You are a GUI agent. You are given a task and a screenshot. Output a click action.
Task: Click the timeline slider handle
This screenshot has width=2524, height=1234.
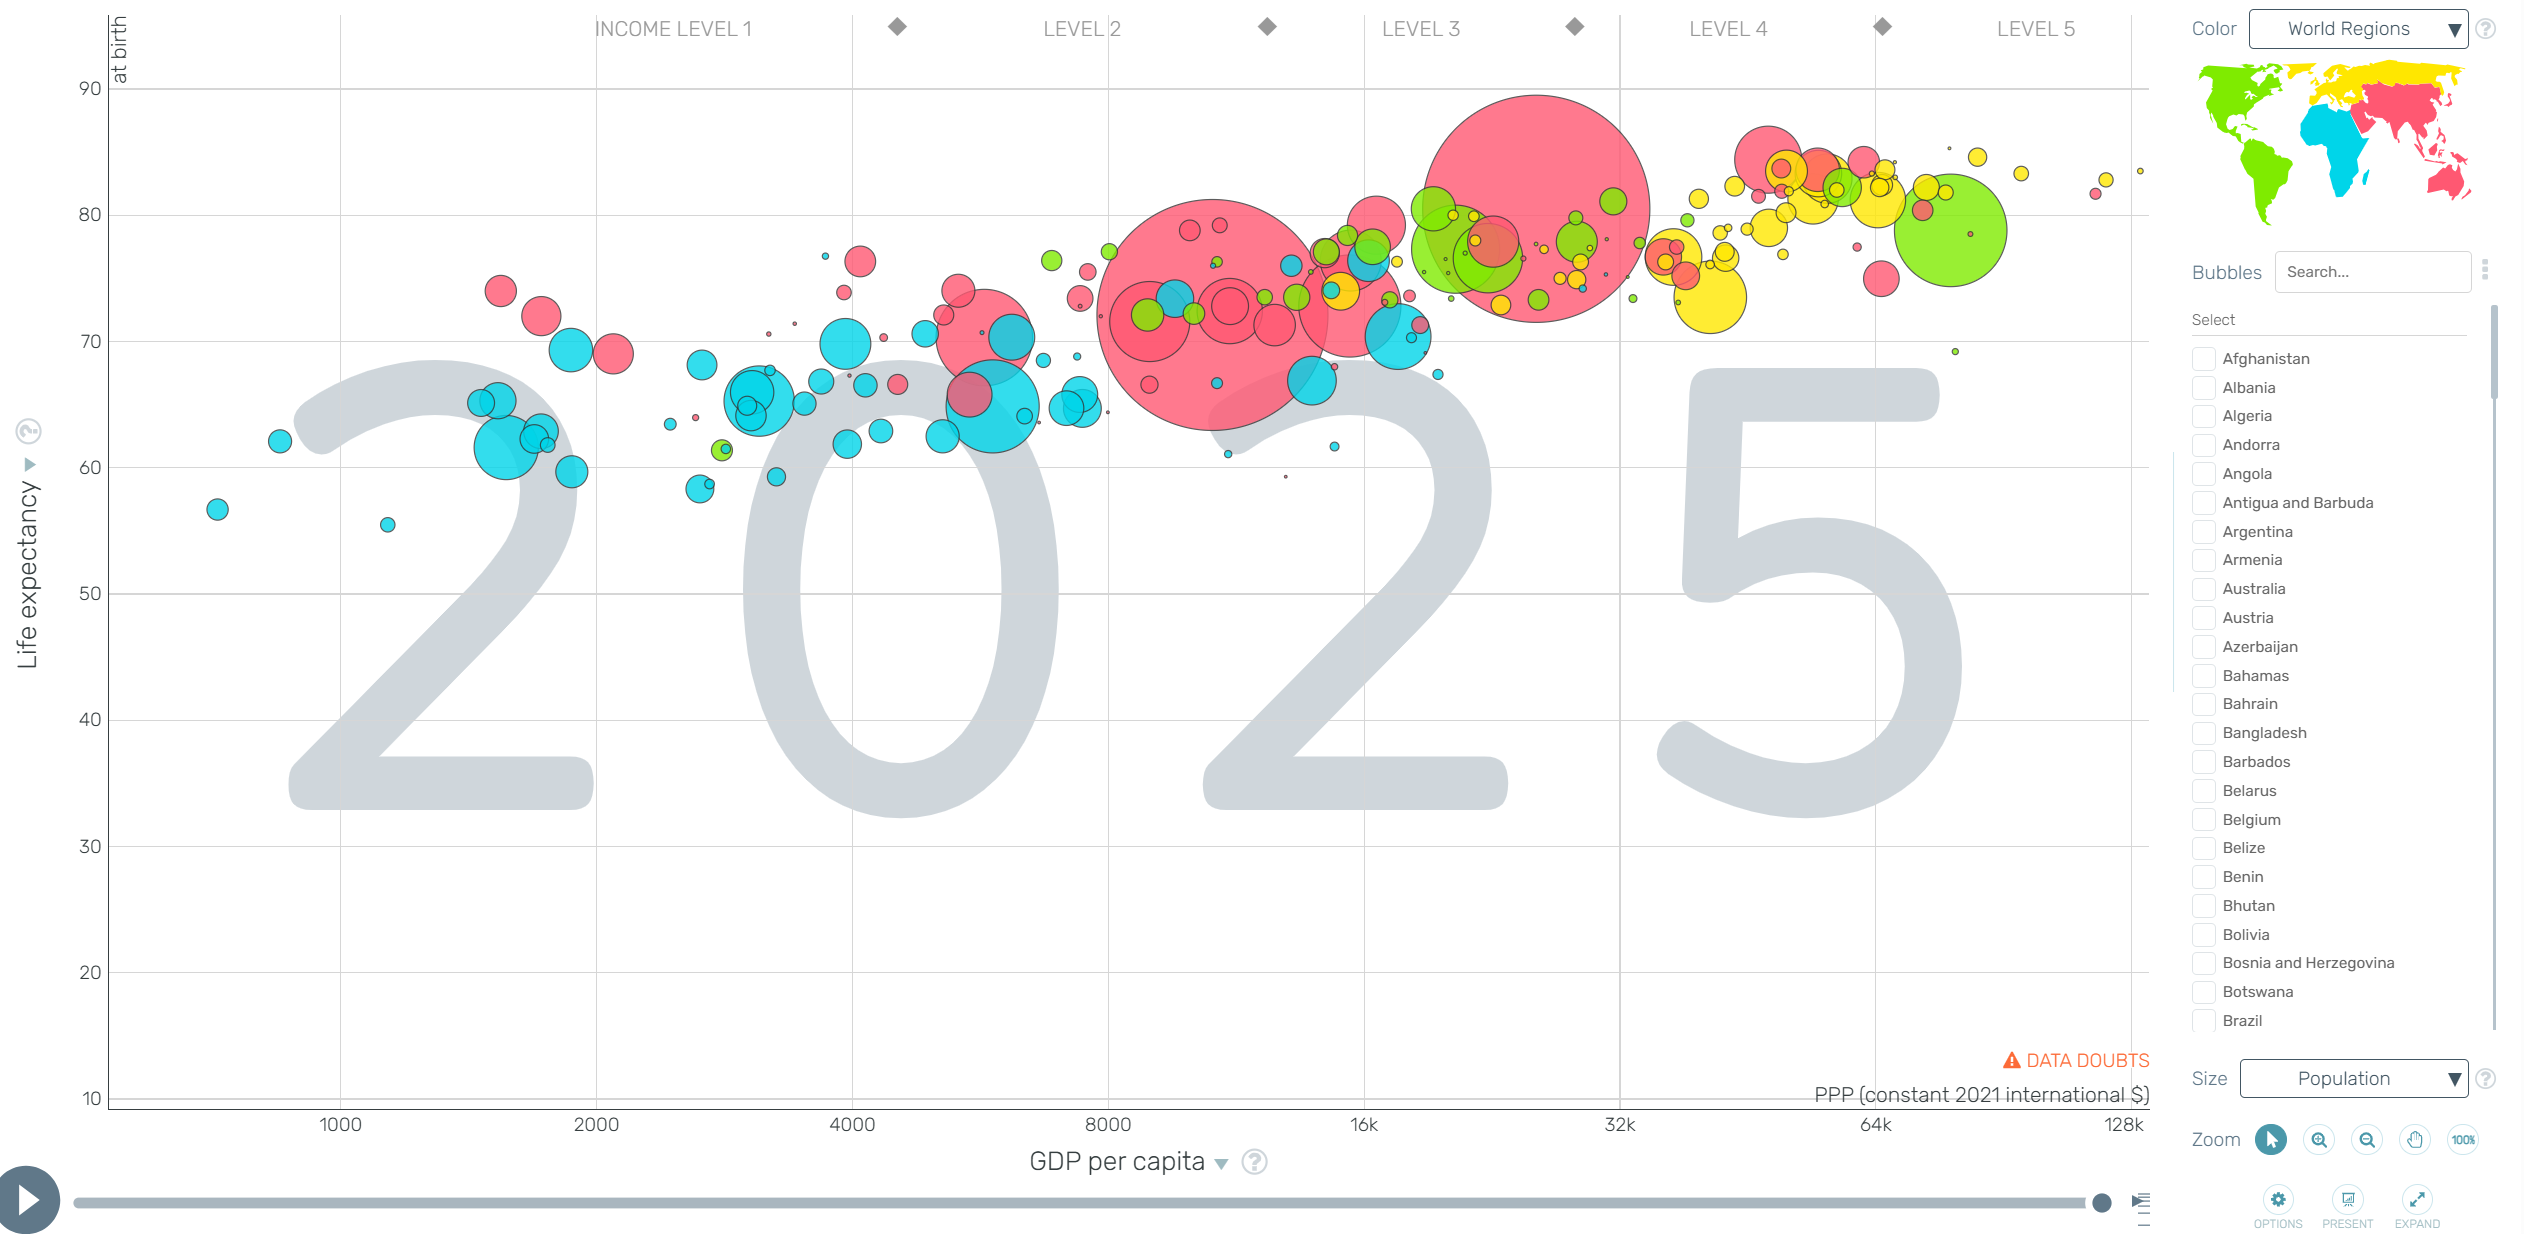point(2102,1203)
